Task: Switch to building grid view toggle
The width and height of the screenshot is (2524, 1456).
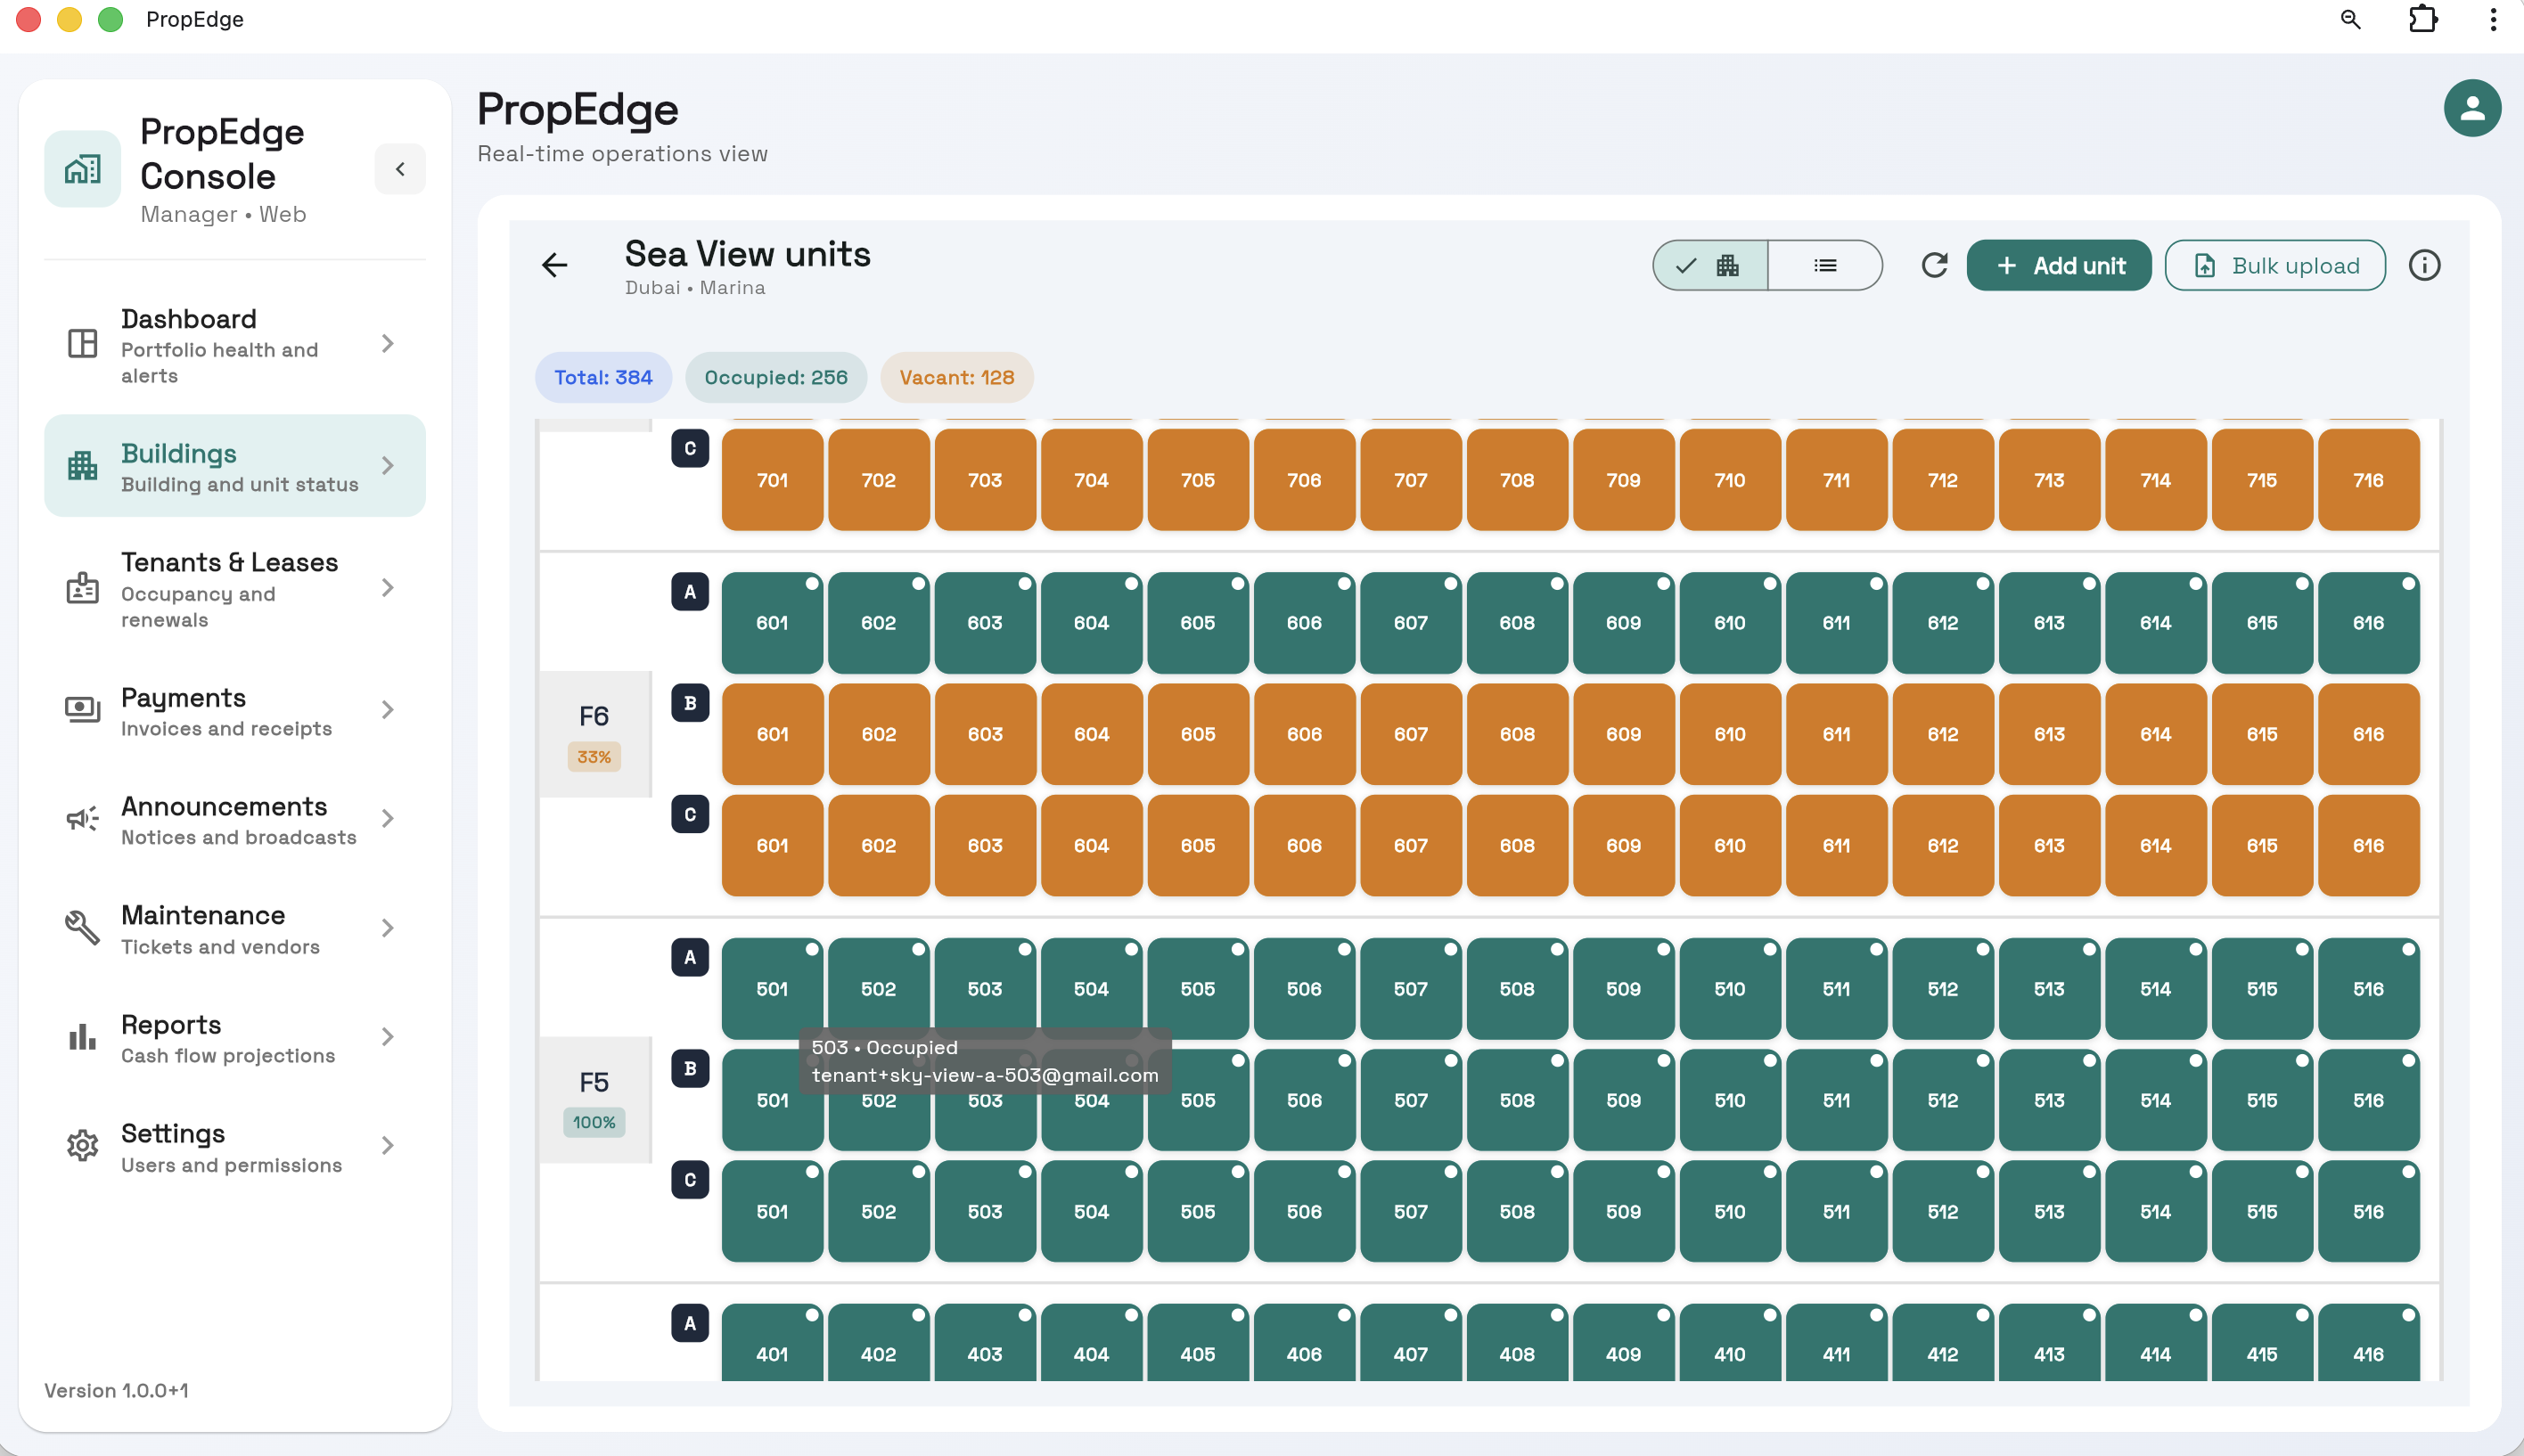Action: pos(1710,265)
